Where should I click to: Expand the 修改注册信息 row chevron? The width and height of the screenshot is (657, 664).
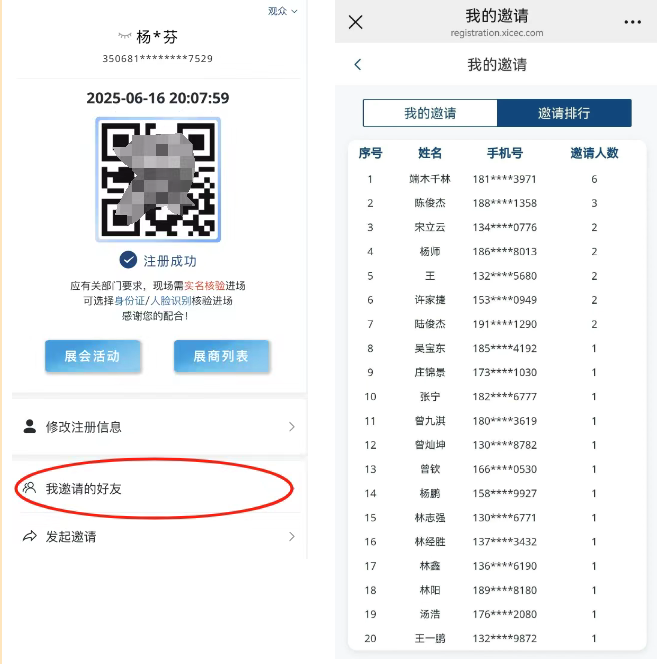click(291, 427)
